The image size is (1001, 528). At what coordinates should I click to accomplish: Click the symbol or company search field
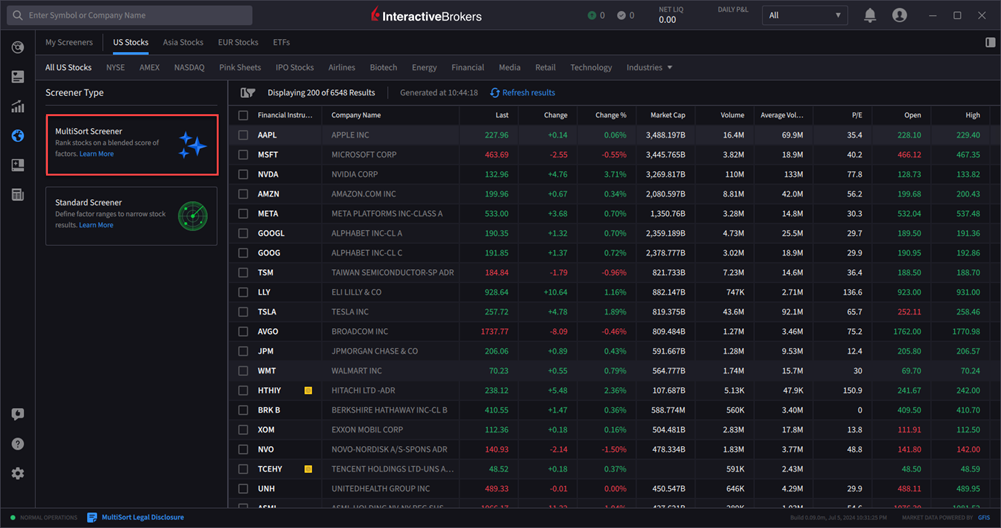pos(130,15)
